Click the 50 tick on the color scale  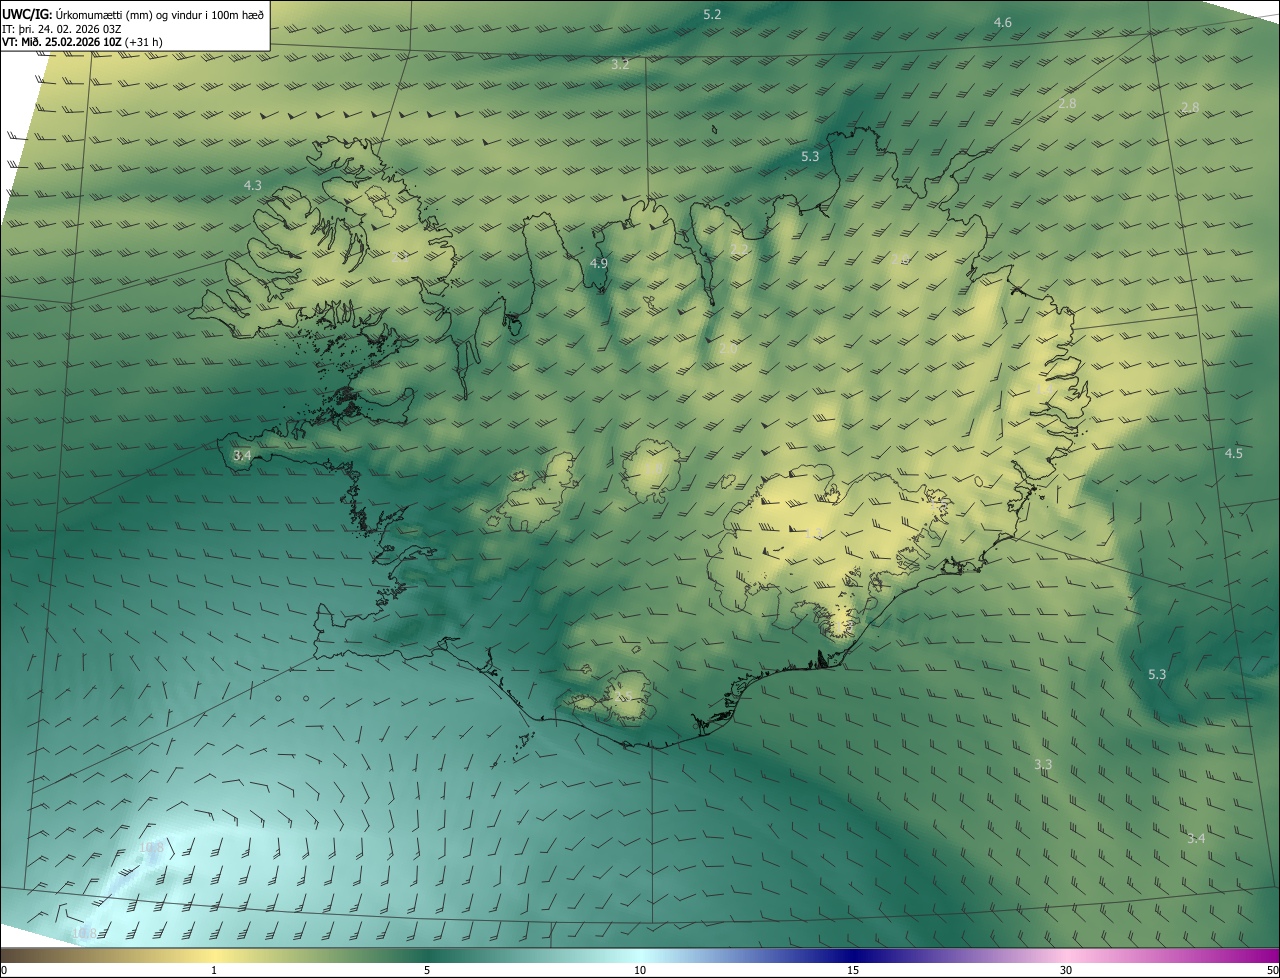(1272, 971)
